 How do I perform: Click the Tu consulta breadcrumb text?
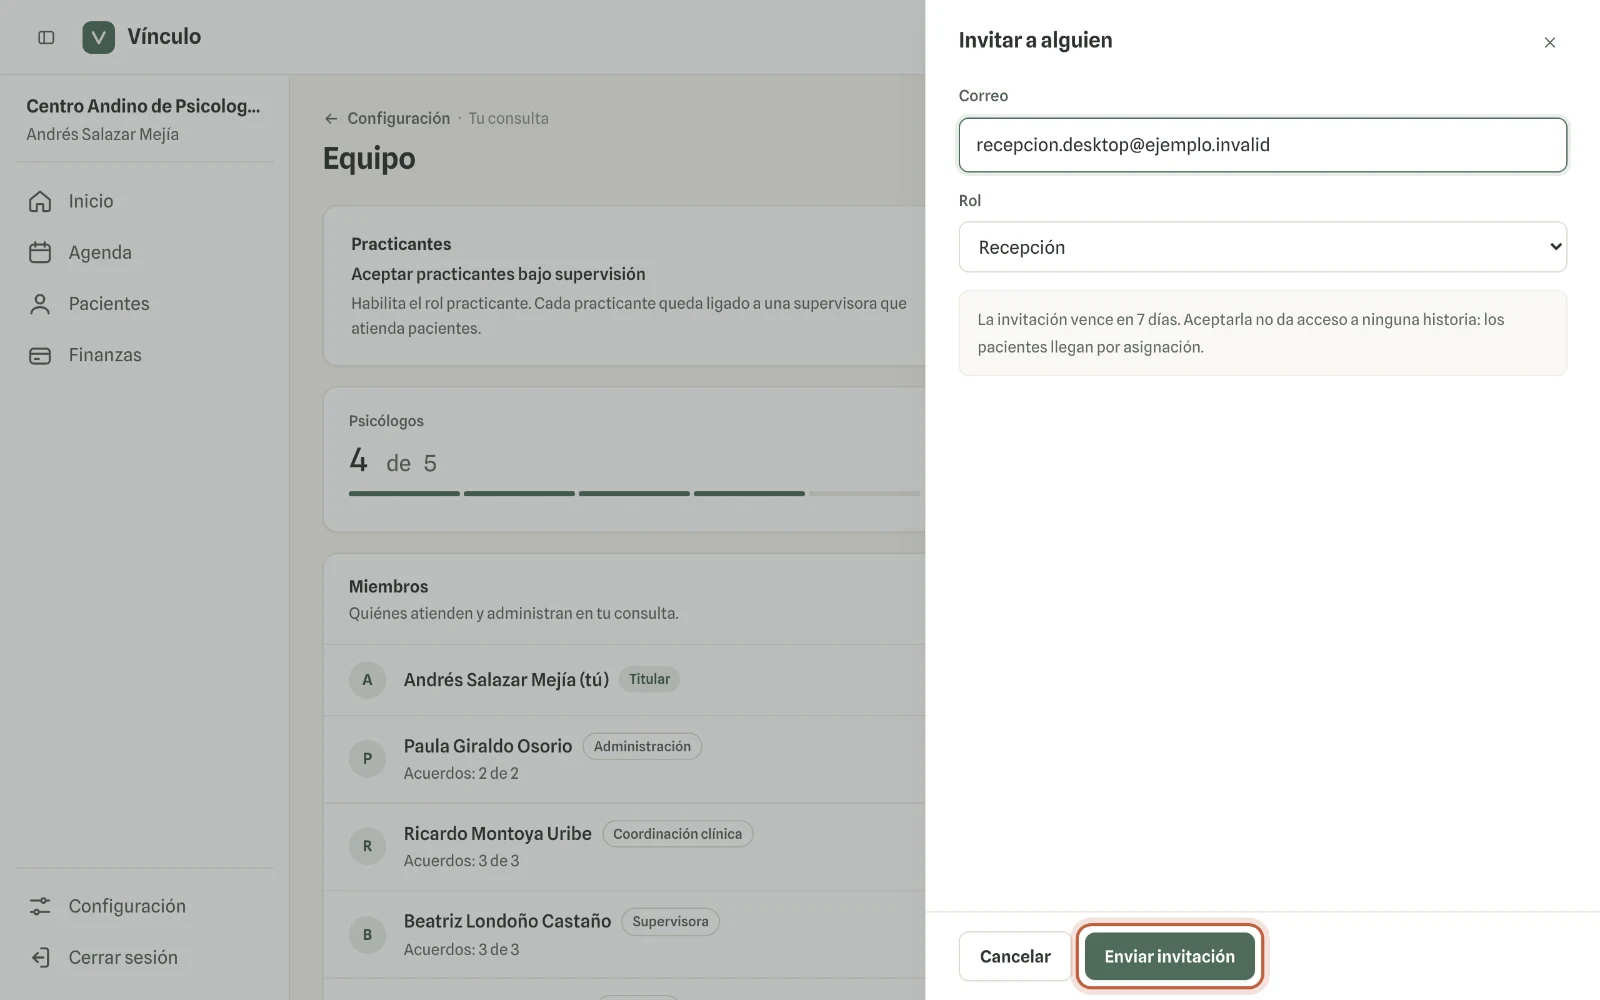(x=508, y=119)
